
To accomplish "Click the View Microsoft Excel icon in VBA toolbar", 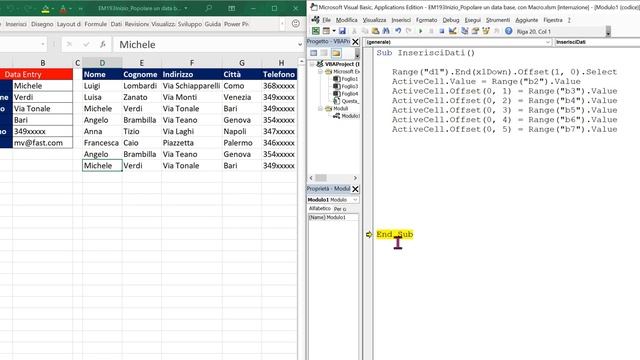I will pos(316,31).
